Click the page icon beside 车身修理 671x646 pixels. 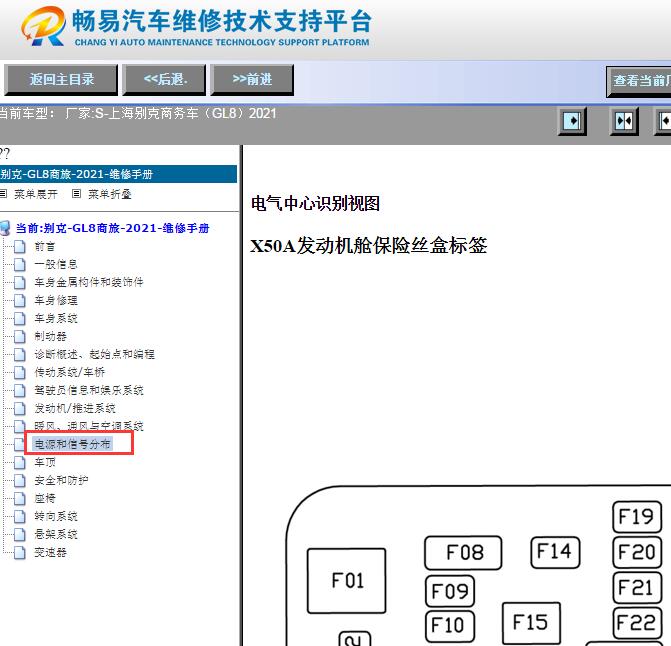pyautogui.click(x=19, y=301)
